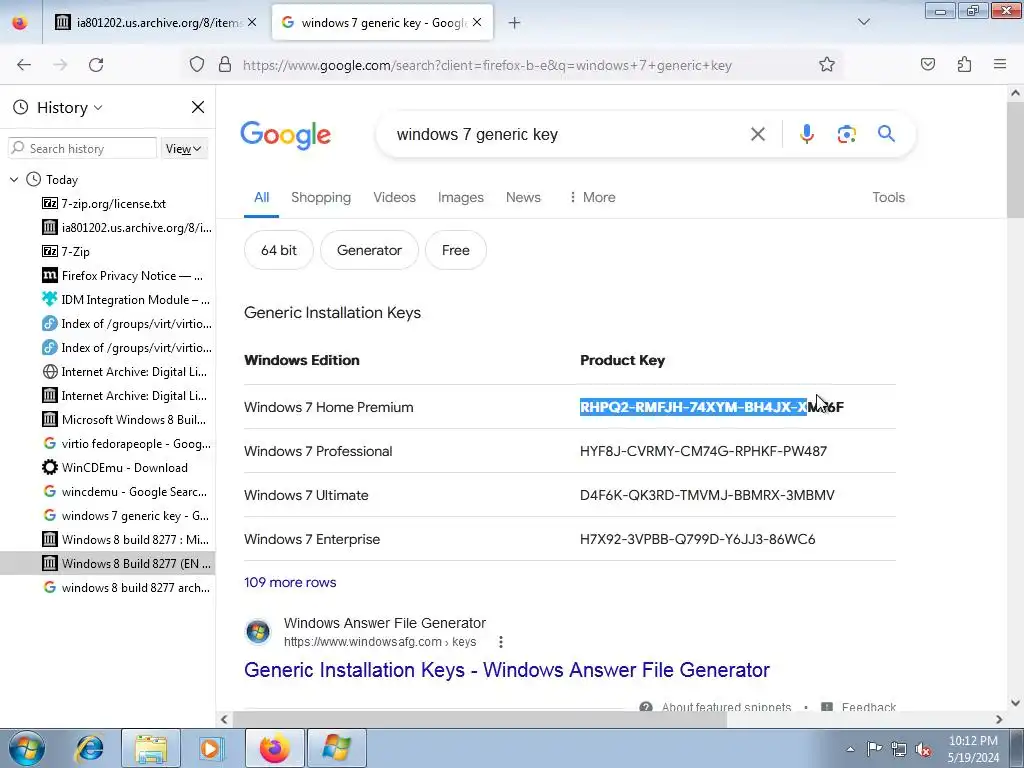Switch to the Shopping results tab
The width and height of the screenshot is (1024, 768).
coord(321,197)
